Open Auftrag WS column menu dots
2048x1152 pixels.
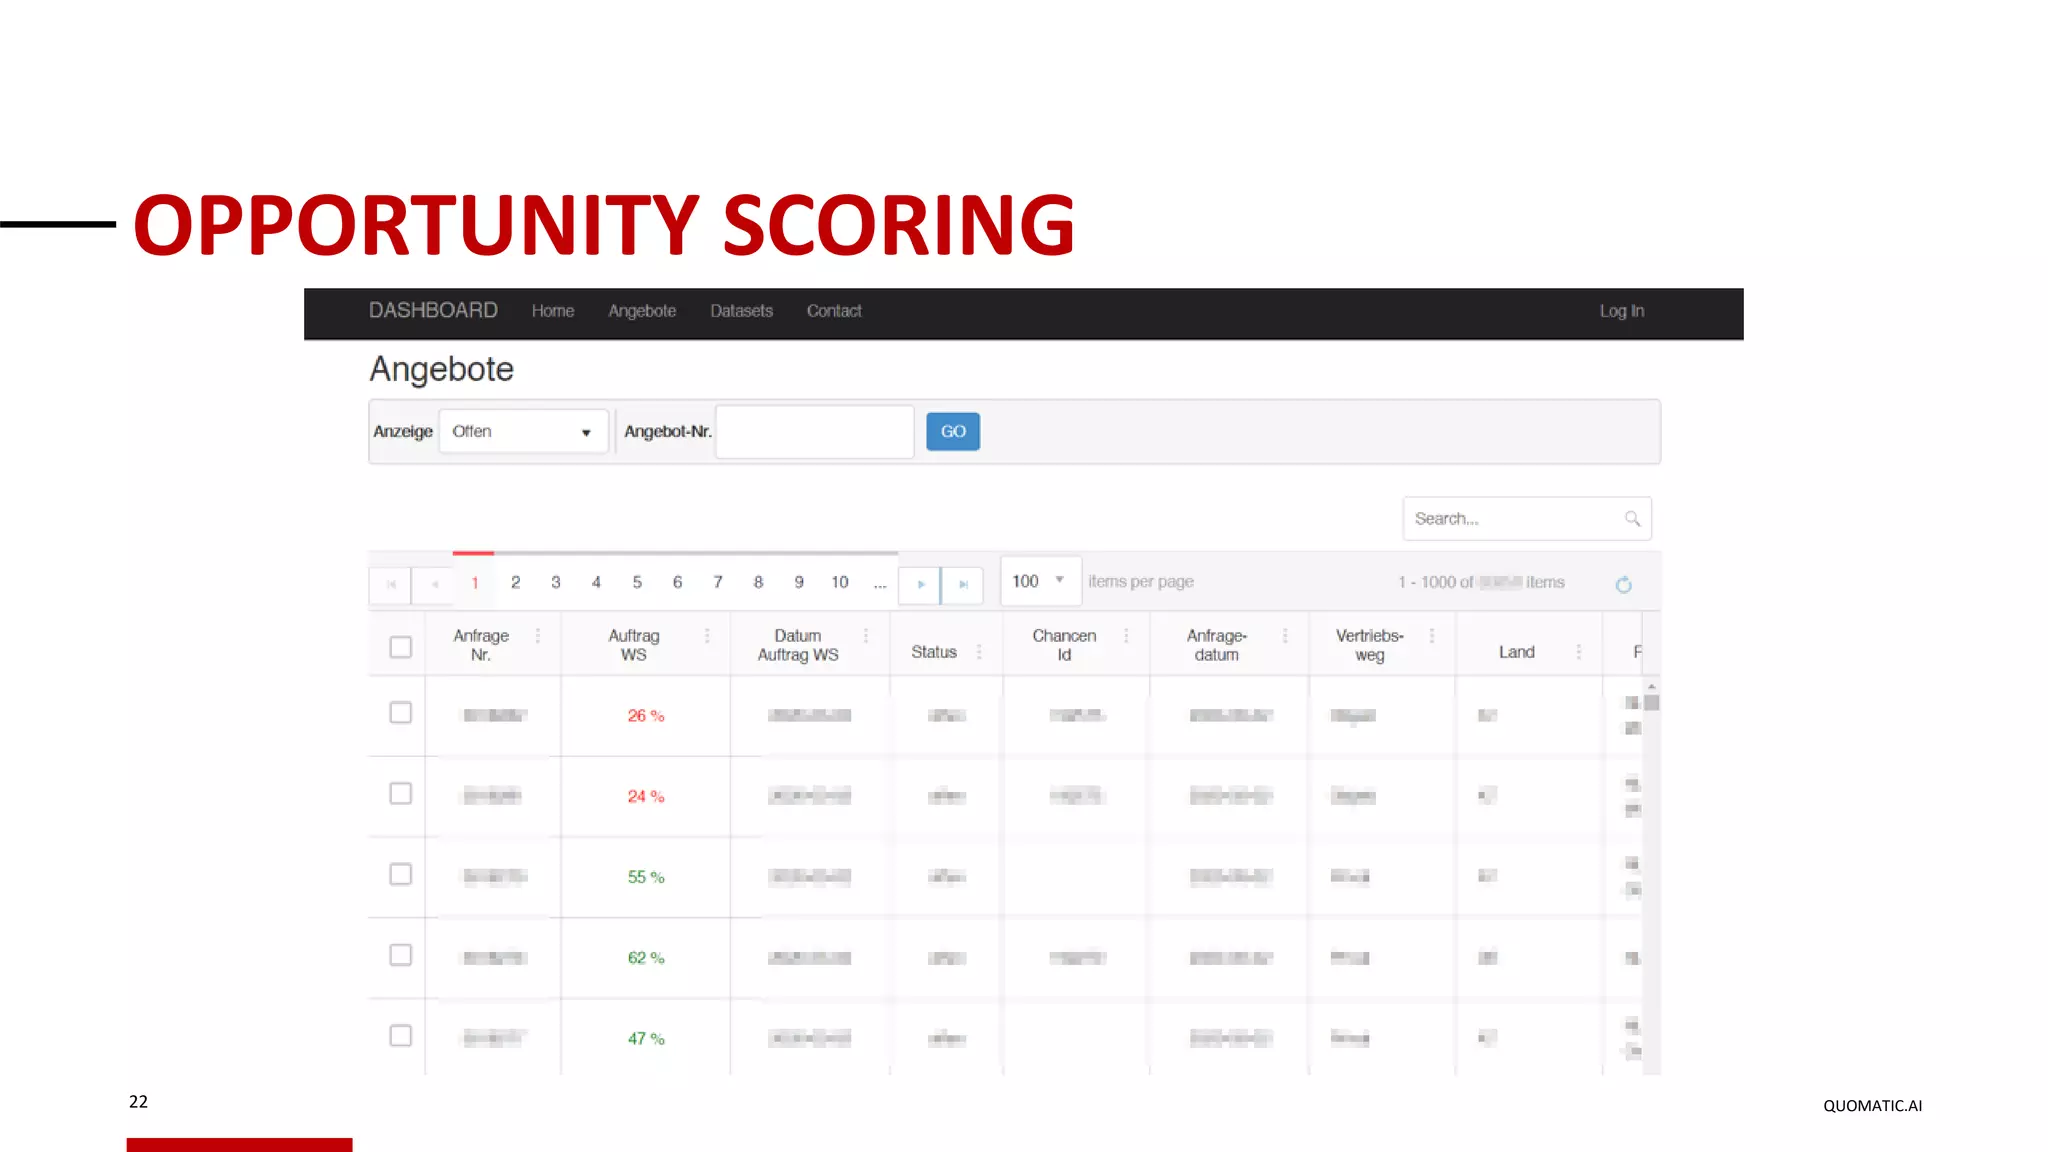[x=707, y=636]
